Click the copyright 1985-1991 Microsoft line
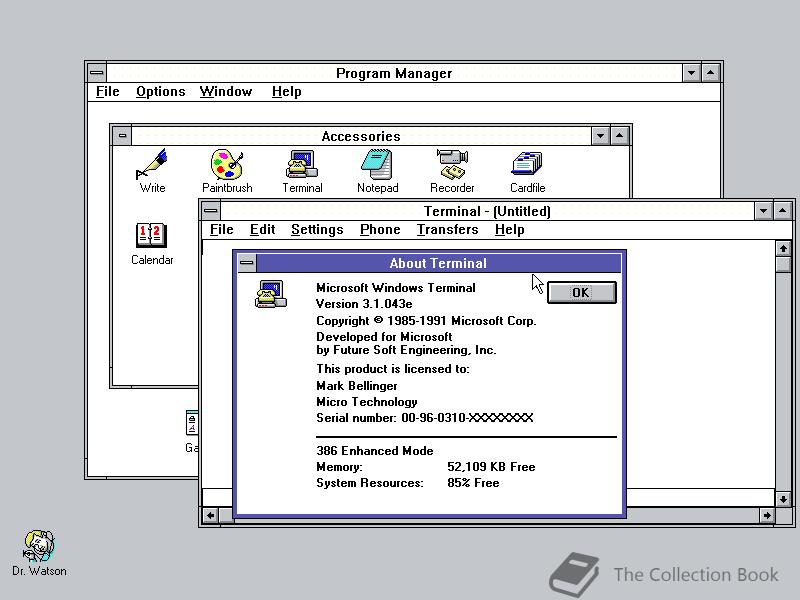This screenshot has width=800, height=600. (426, 321)
